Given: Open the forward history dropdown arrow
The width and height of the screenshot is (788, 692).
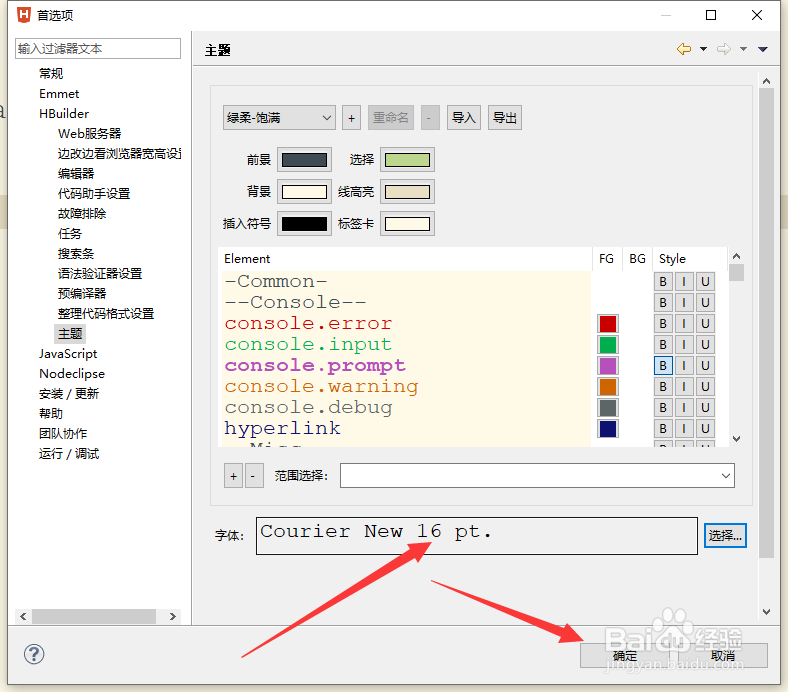Looking at the screenshot, I should [x=743, y=49].
